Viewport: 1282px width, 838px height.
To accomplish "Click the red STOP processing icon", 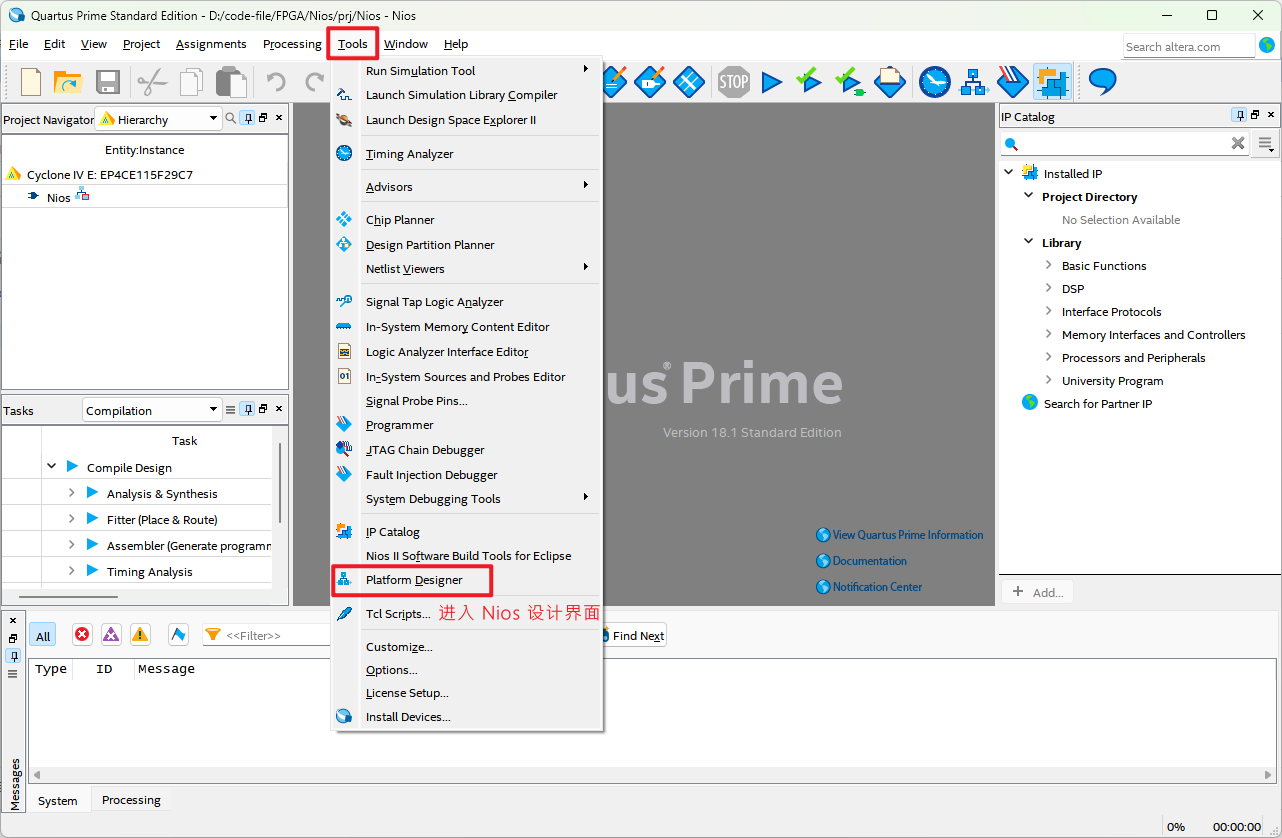I will tap(733, 82).
